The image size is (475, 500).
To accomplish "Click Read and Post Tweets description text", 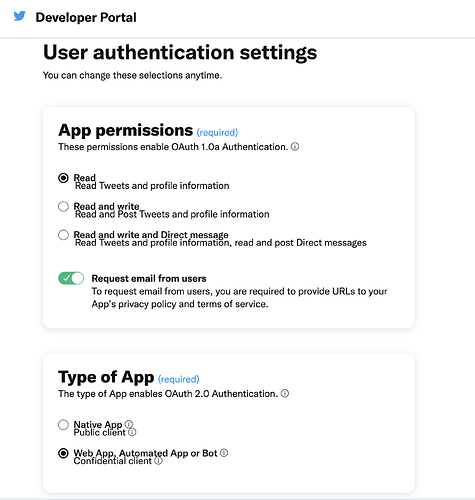I will pyautogui.click(x=172, y=214).
